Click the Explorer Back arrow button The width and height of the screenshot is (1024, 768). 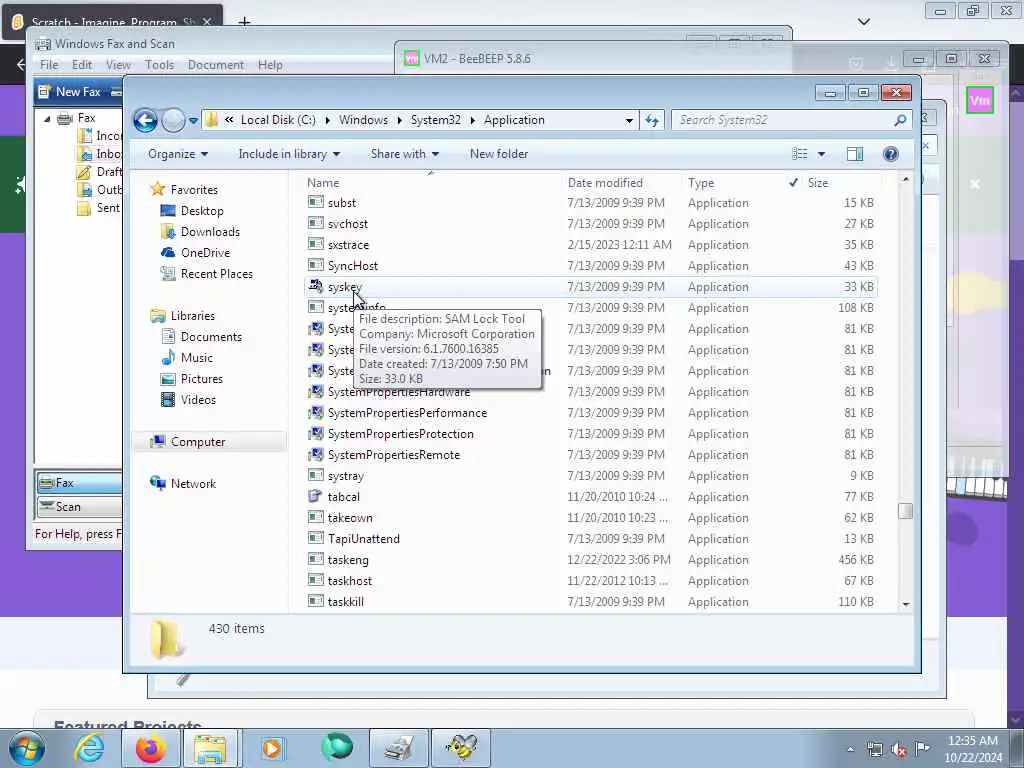point(145,120)
